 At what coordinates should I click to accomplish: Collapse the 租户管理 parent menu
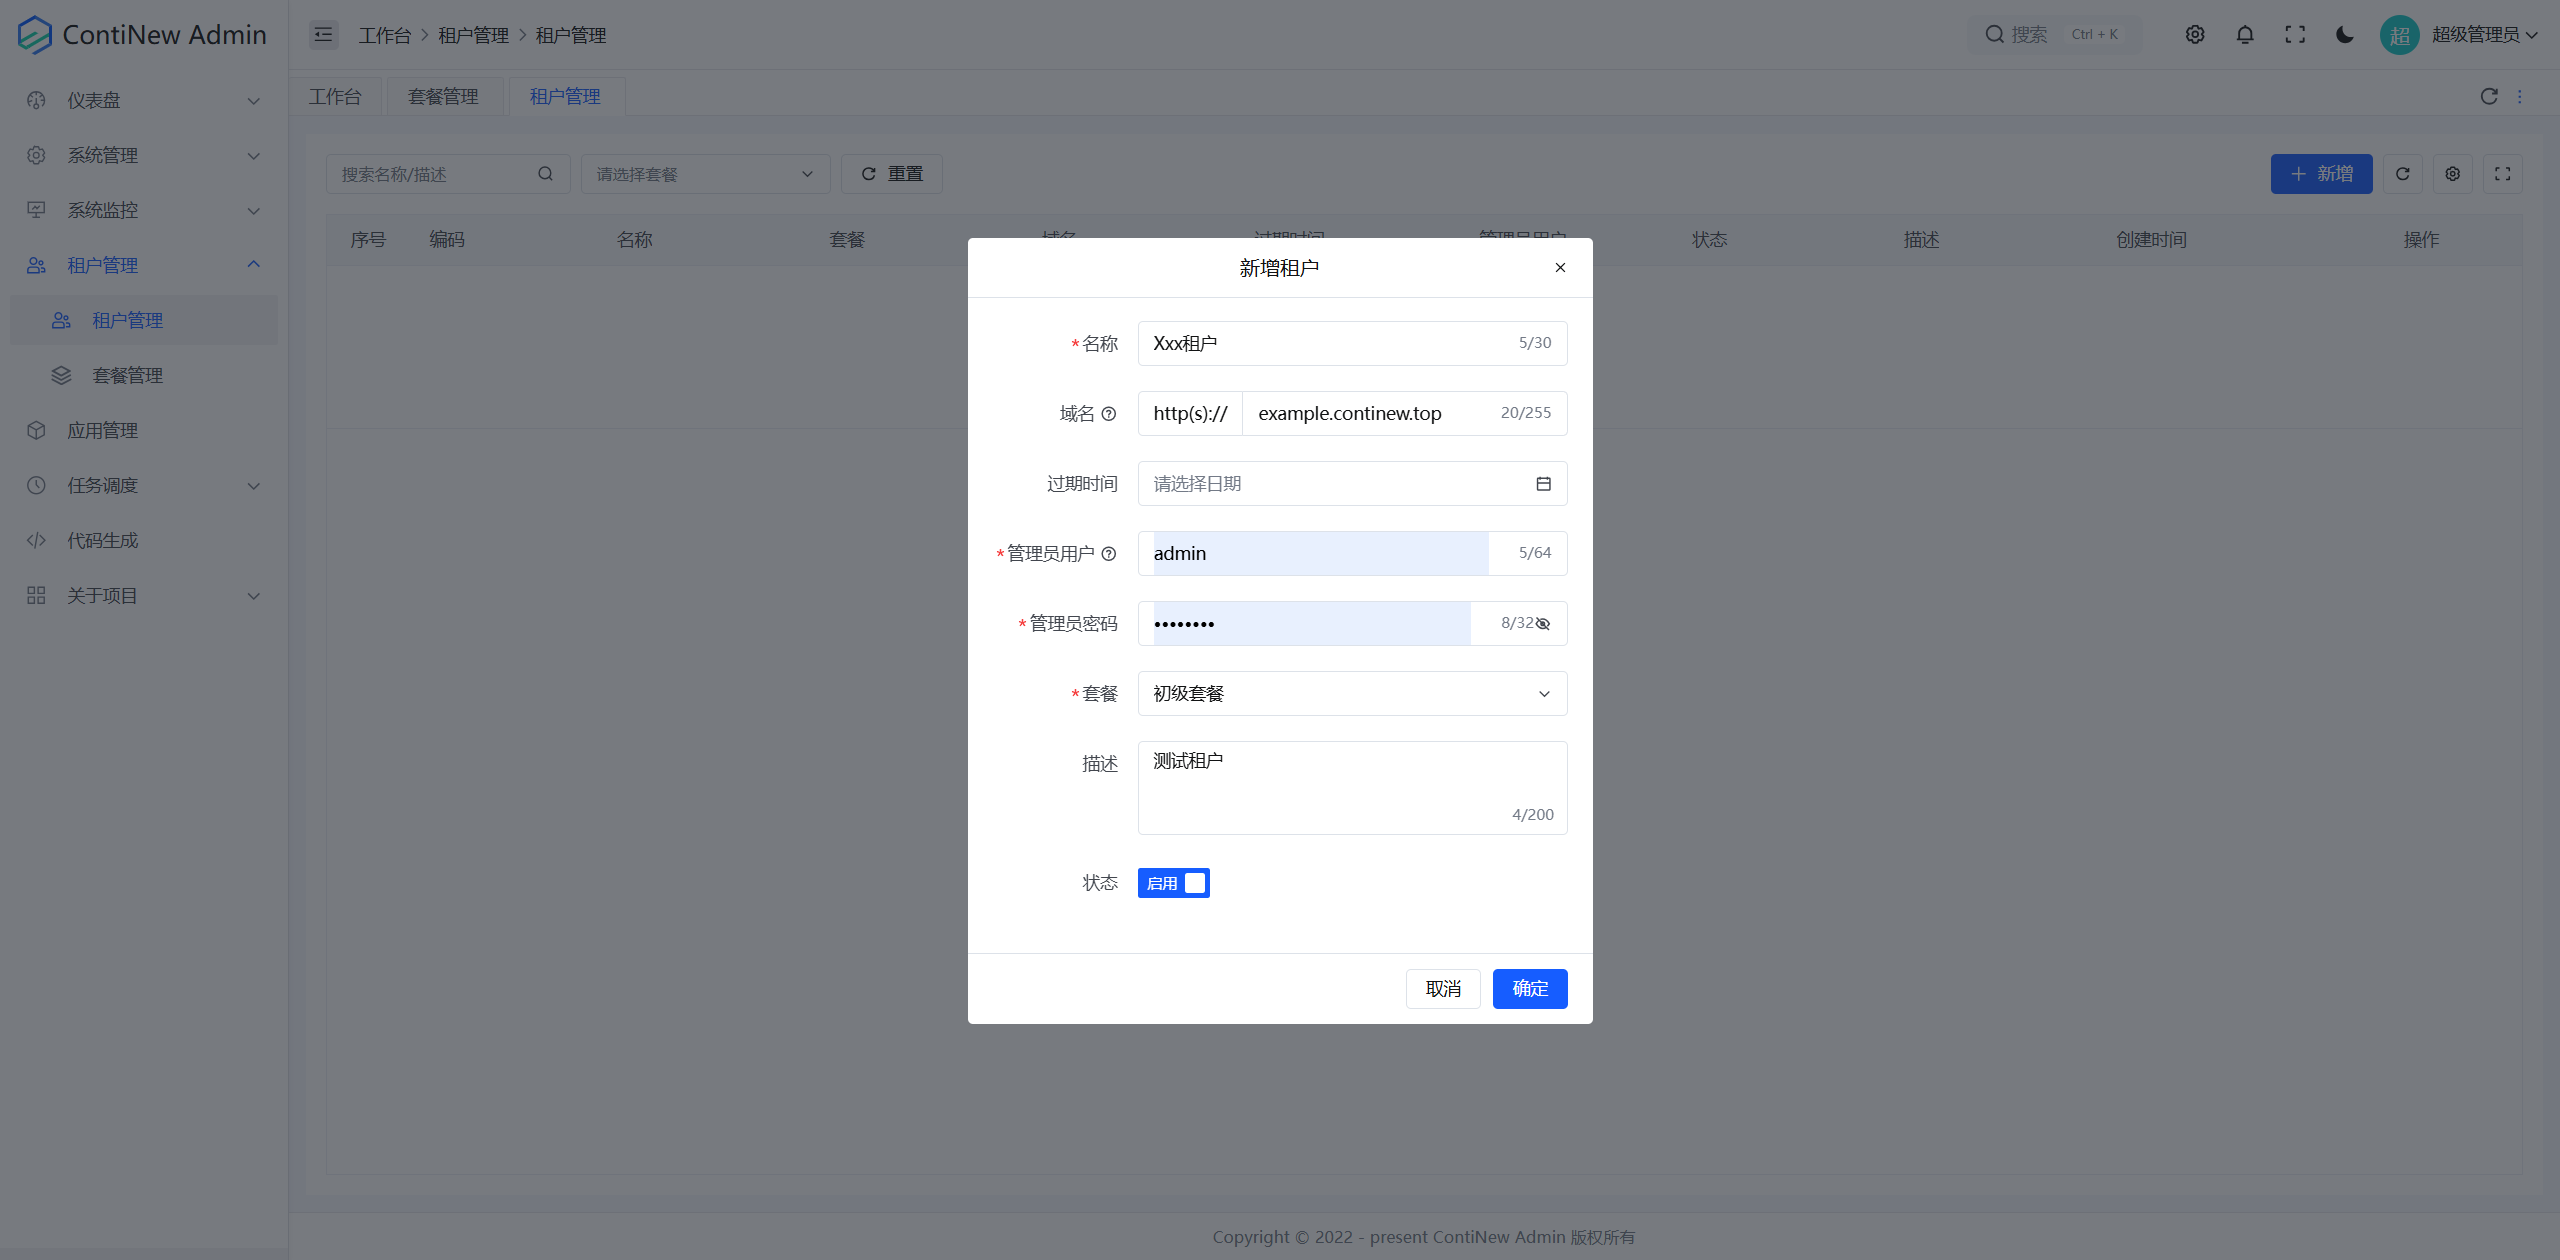click(x=144, y=265)
